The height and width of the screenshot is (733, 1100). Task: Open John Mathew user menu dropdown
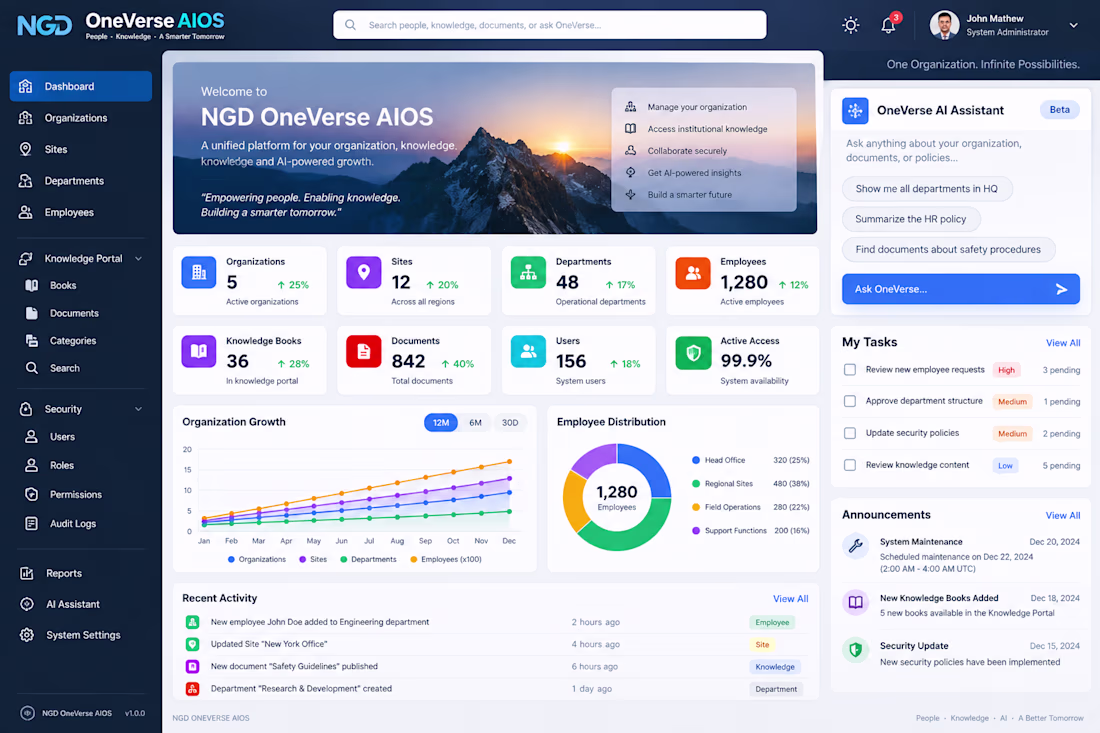[1073, 25]
